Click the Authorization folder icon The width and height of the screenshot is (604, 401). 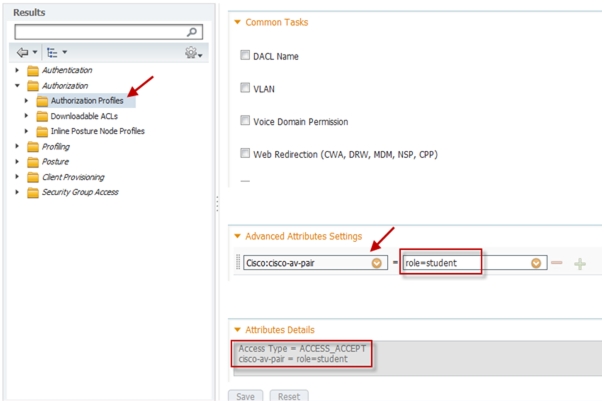pos(33,86)
